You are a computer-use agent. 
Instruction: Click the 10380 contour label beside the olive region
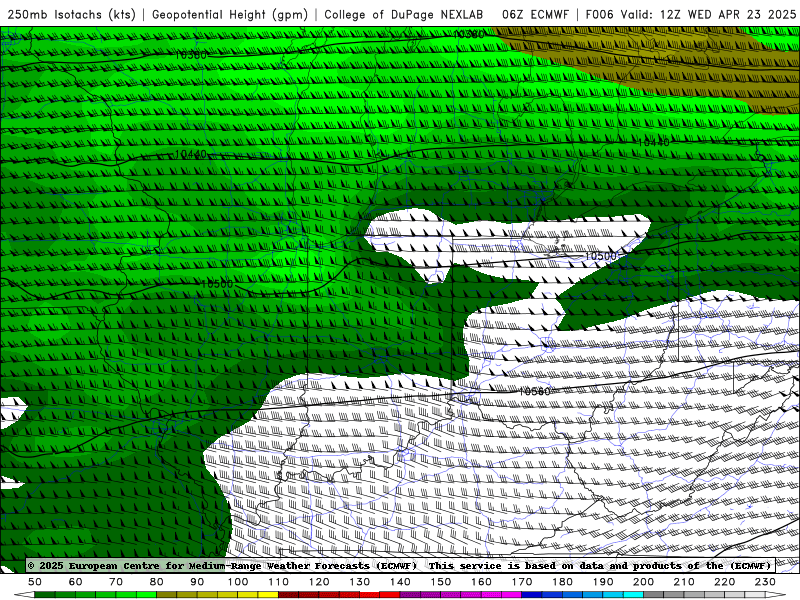pos(468,34)
